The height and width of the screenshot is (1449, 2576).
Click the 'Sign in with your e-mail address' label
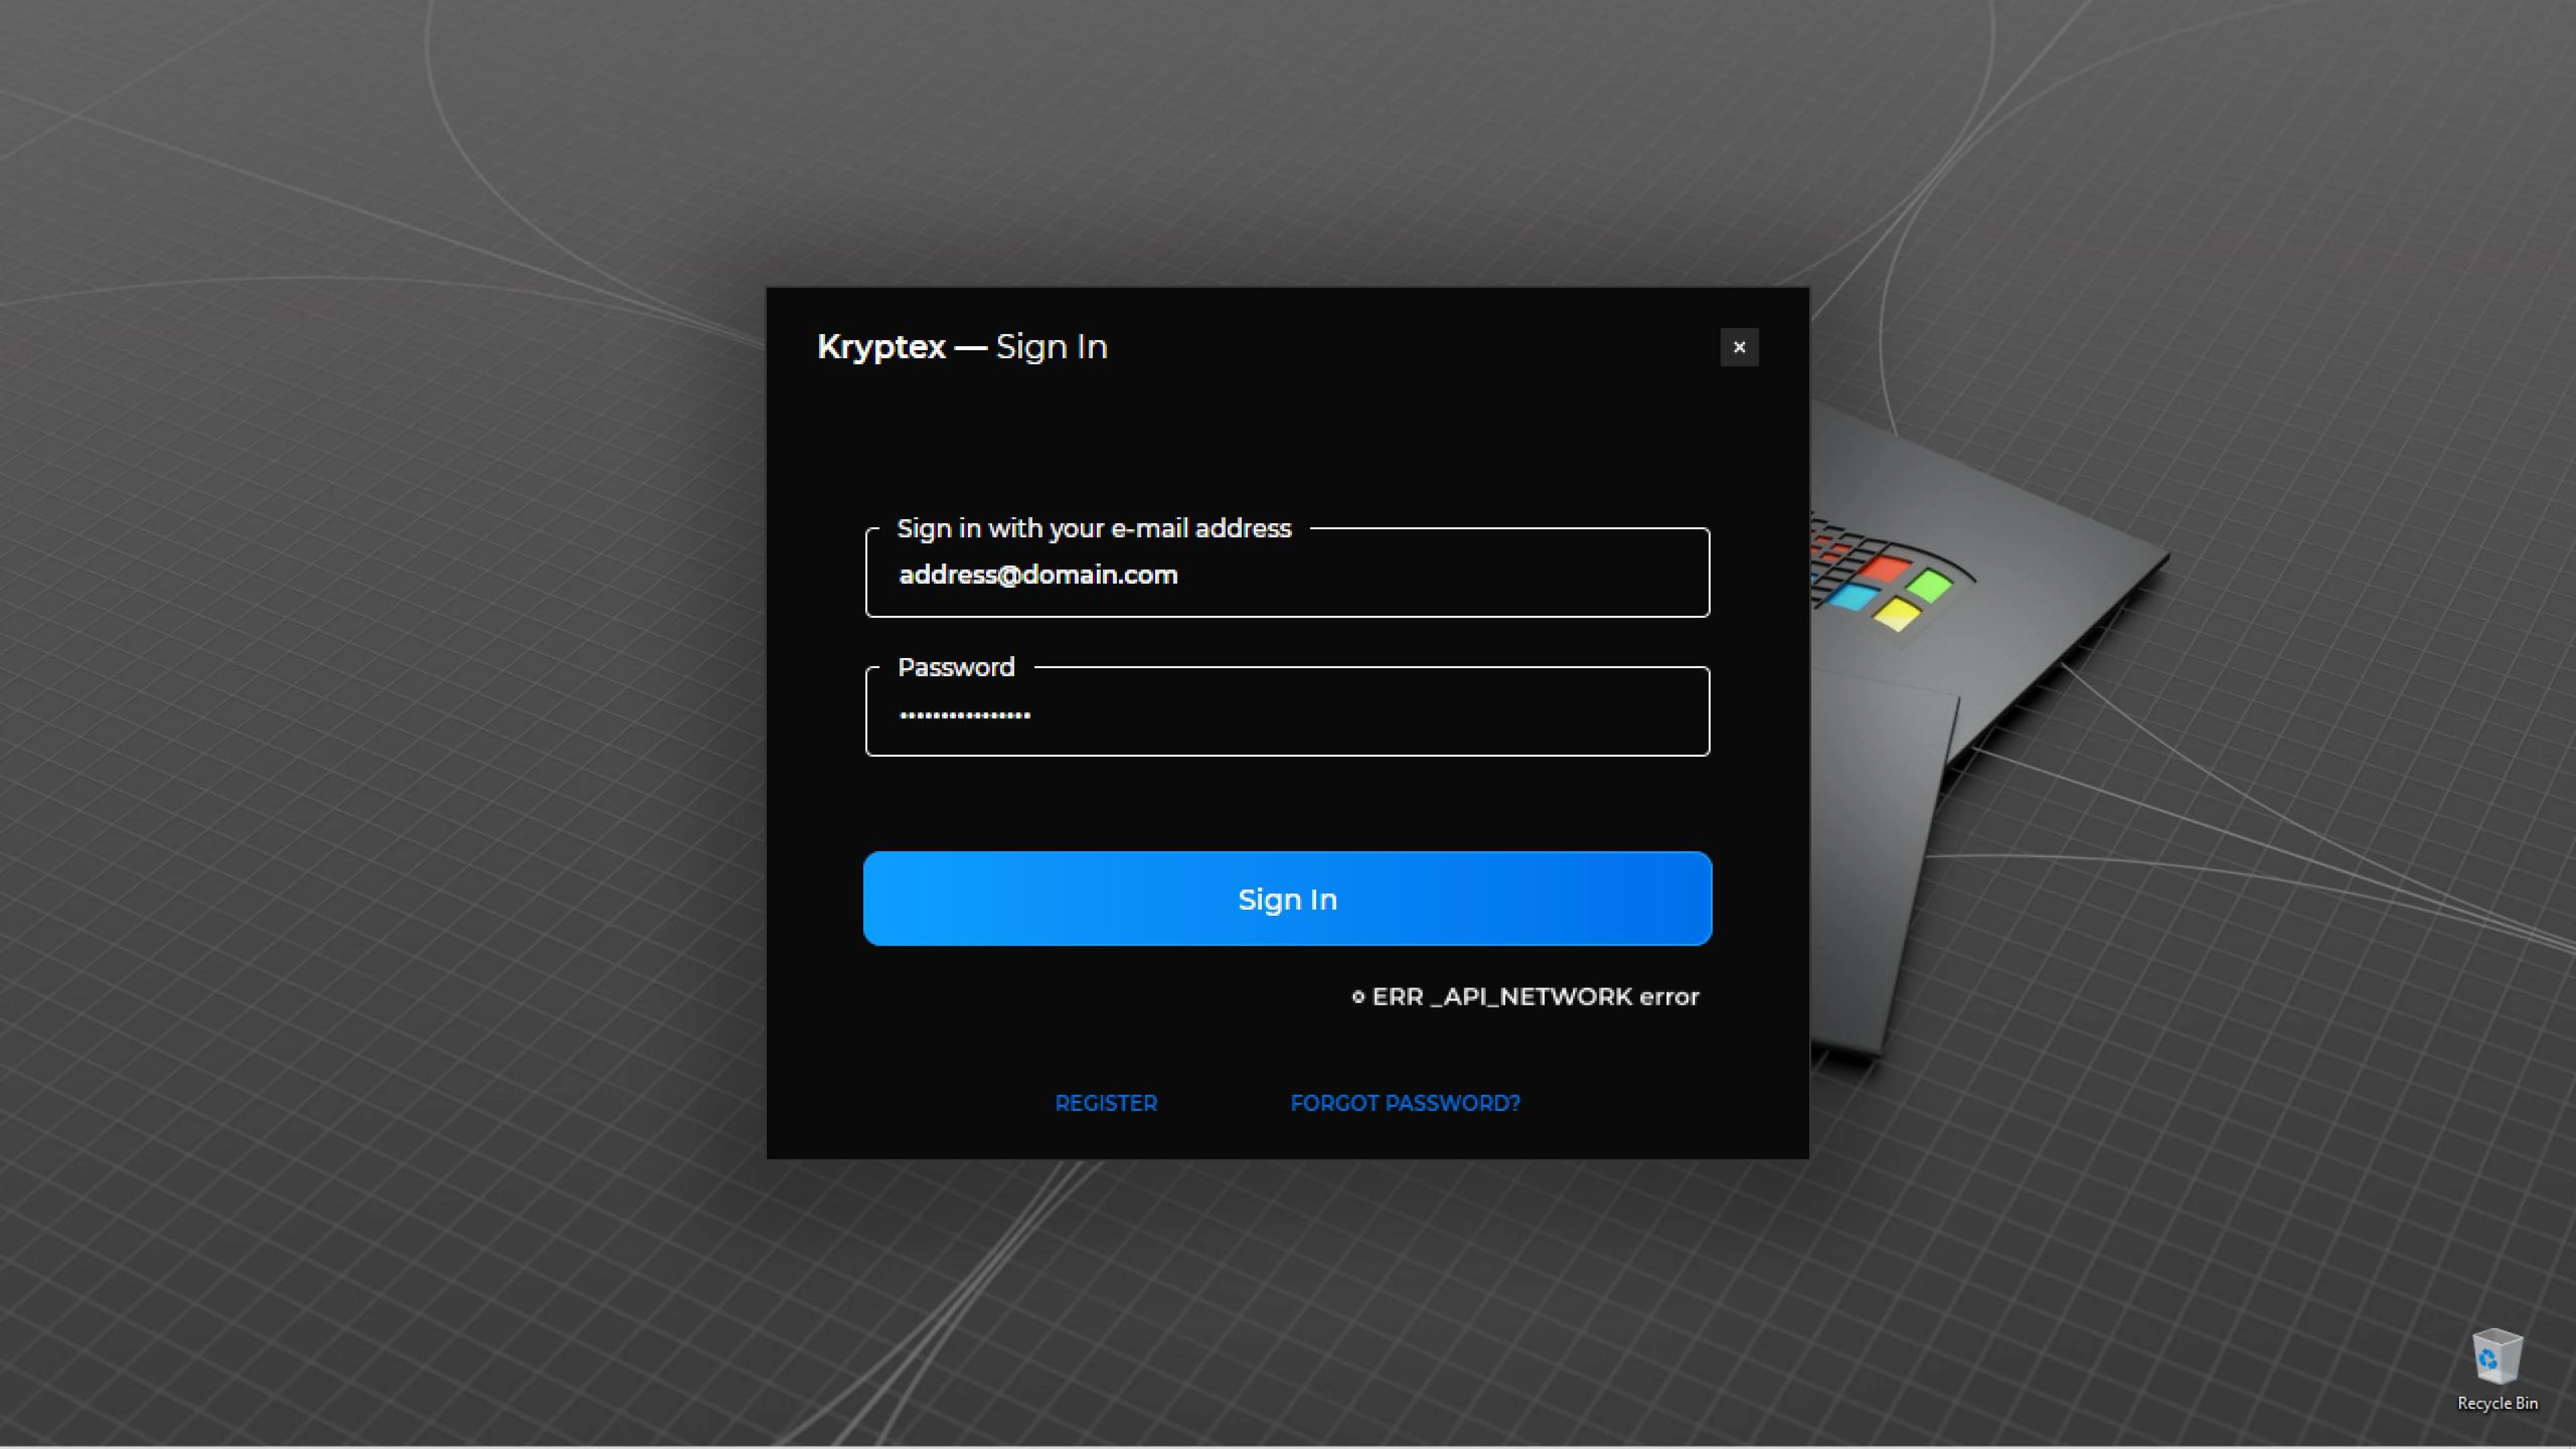pyautogui.click(x=1094, y=528)
